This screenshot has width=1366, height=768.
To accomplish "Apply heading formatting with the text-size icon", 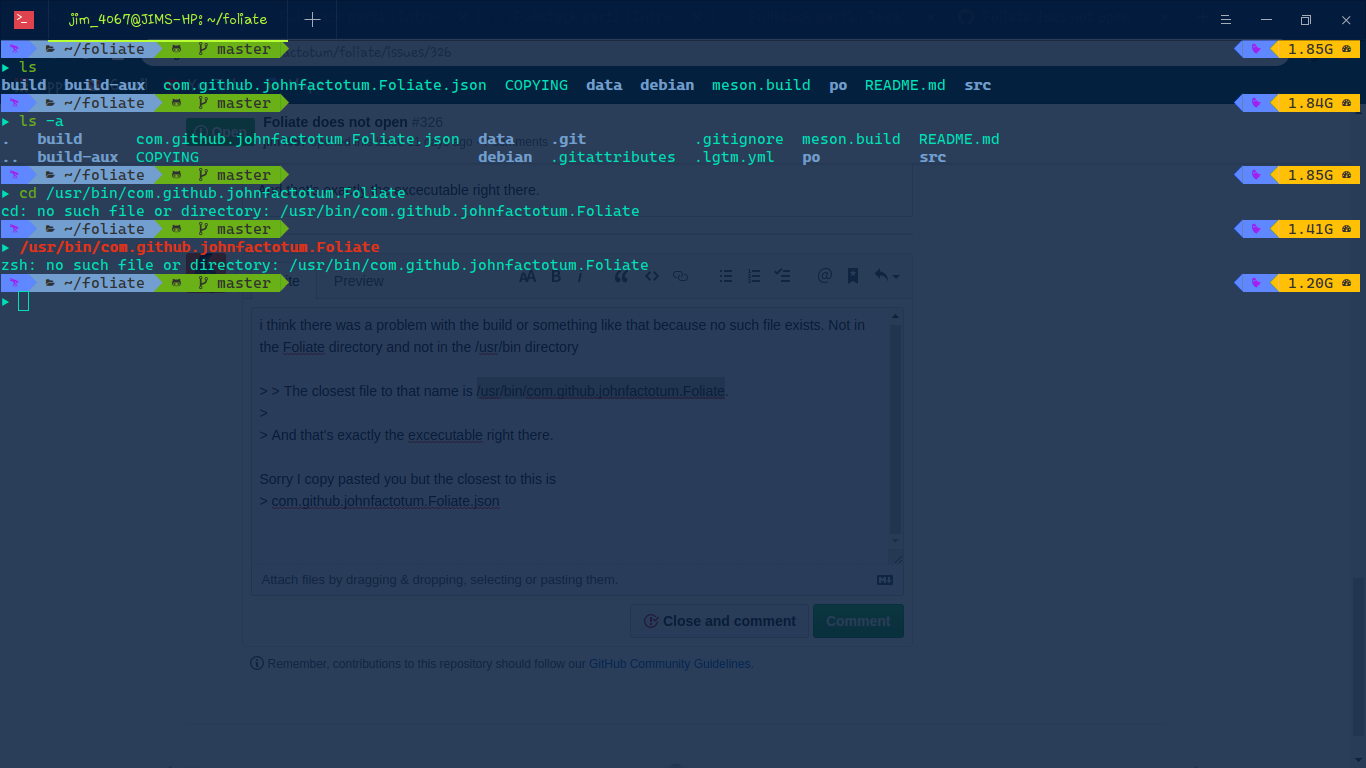I will pos(527,276).
